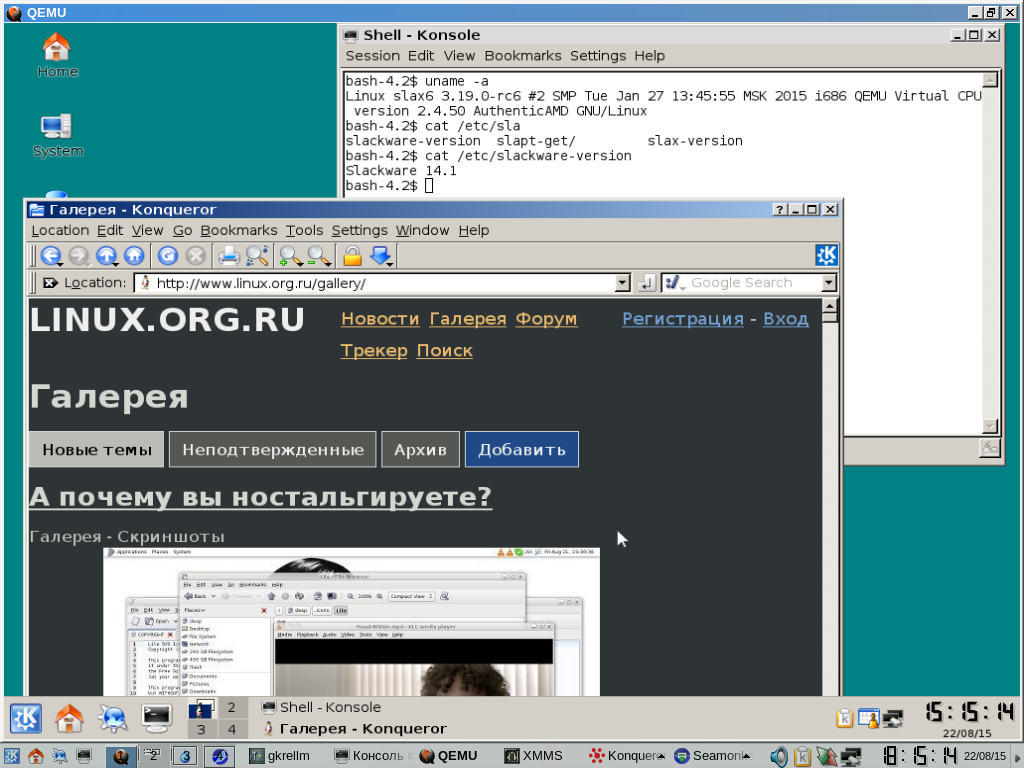Click the Konqueror page vertical scrollbar up arrow
The width and height of the screenshot is (1024, 768).
point(829,306)
